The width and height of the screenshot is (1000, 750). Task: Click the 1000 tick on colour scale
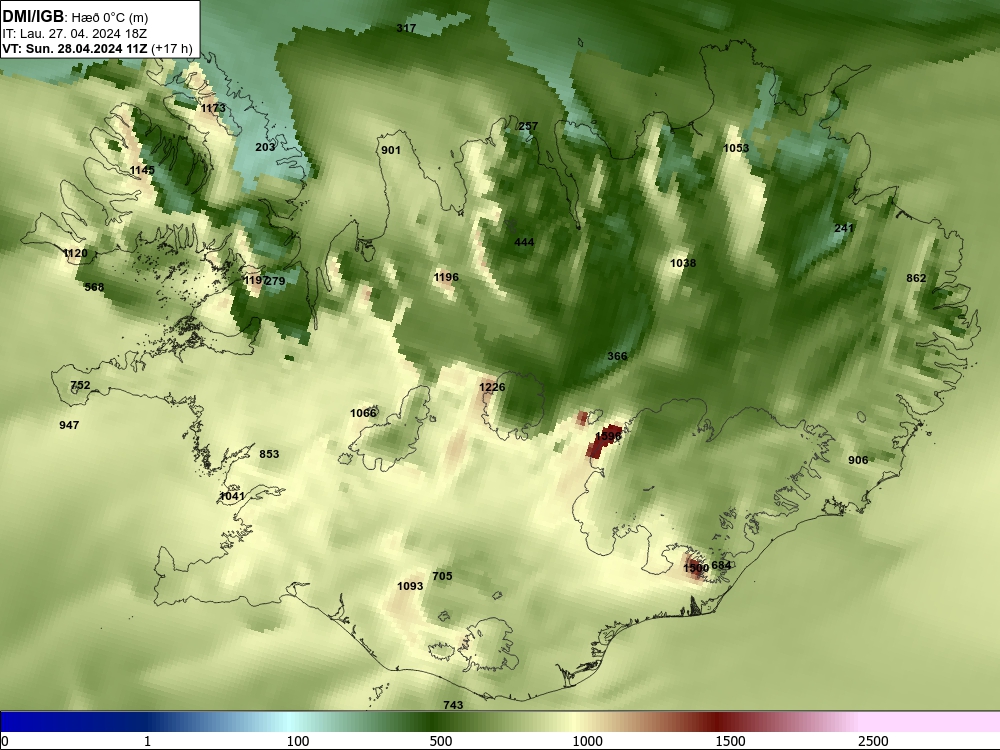[x=587, y=741]
